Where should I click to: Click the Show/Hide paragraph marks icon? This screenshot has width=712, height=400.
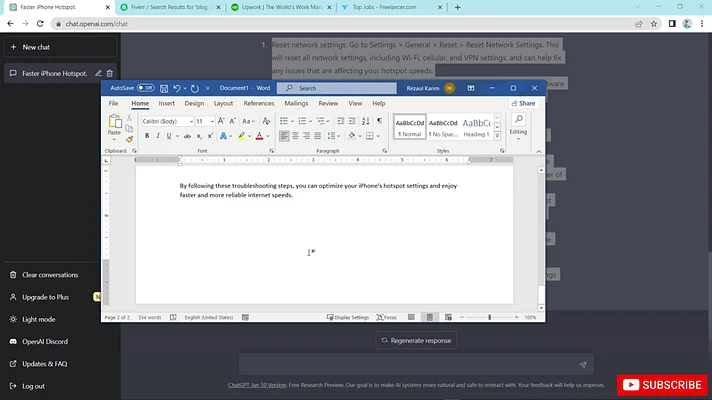point(379,121)
